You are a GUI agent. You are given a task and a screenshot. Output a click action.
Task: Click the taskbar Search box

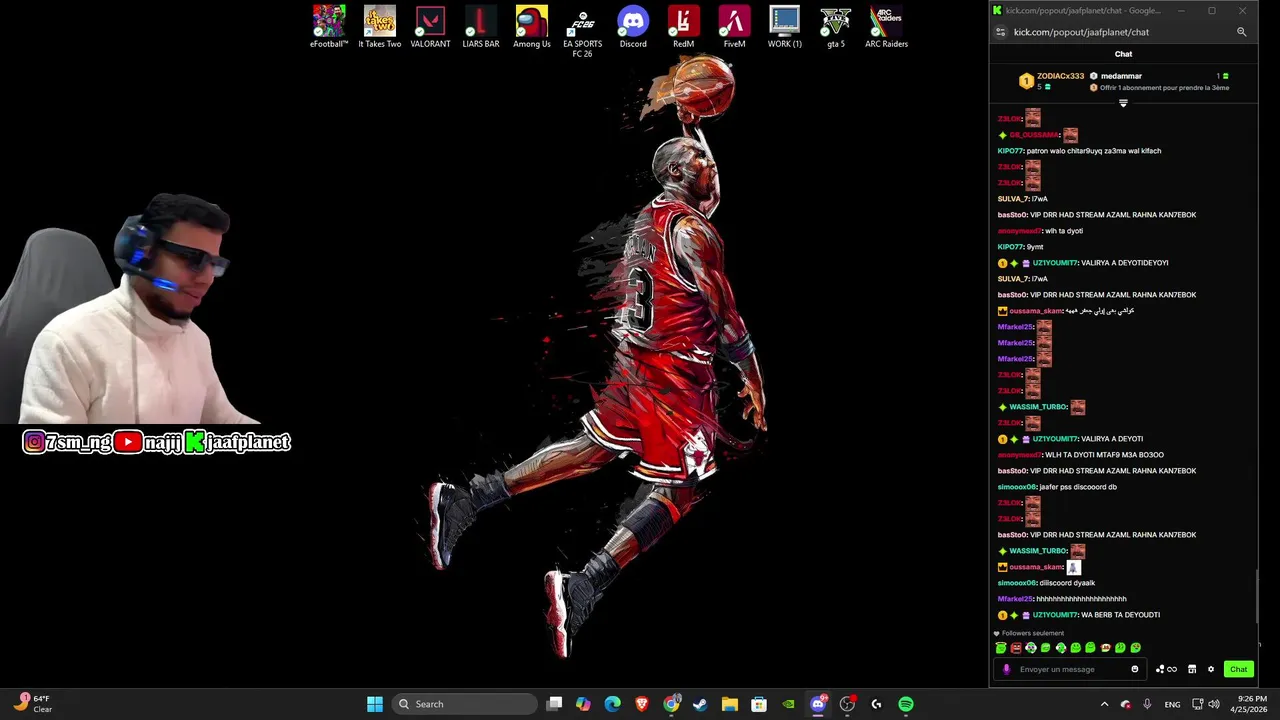tap(464, 704)
